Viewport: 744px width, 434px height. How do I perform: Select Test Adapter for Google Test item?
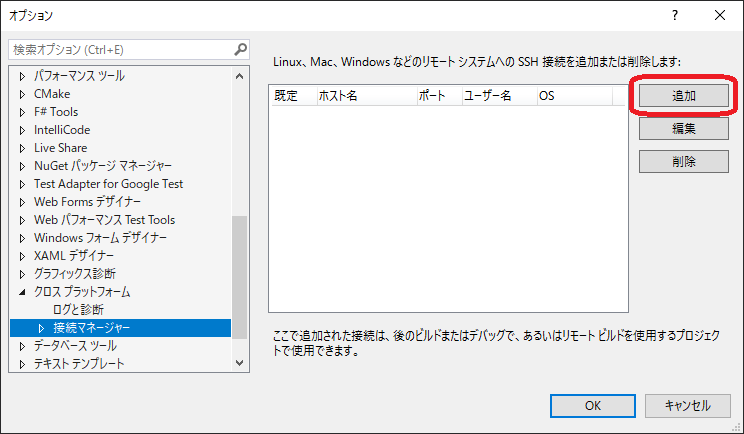tap(108, 184)
